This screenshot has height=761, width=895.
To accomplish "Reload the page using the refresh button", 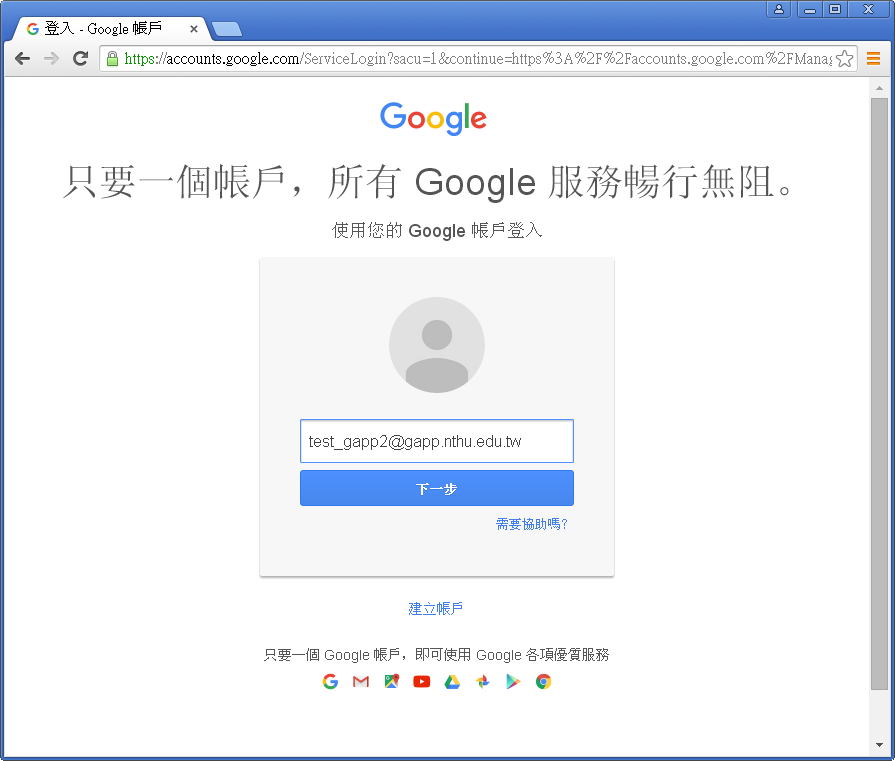I will pyautogui.click(x=80, y=59).
